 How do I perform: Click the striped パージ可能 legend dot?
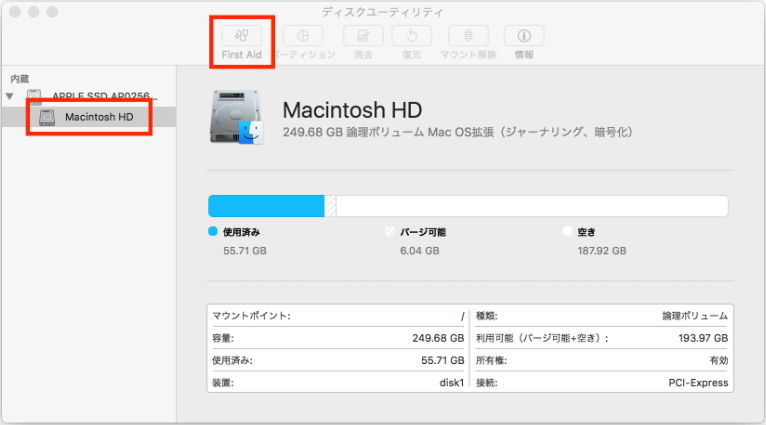pos(389,232)
